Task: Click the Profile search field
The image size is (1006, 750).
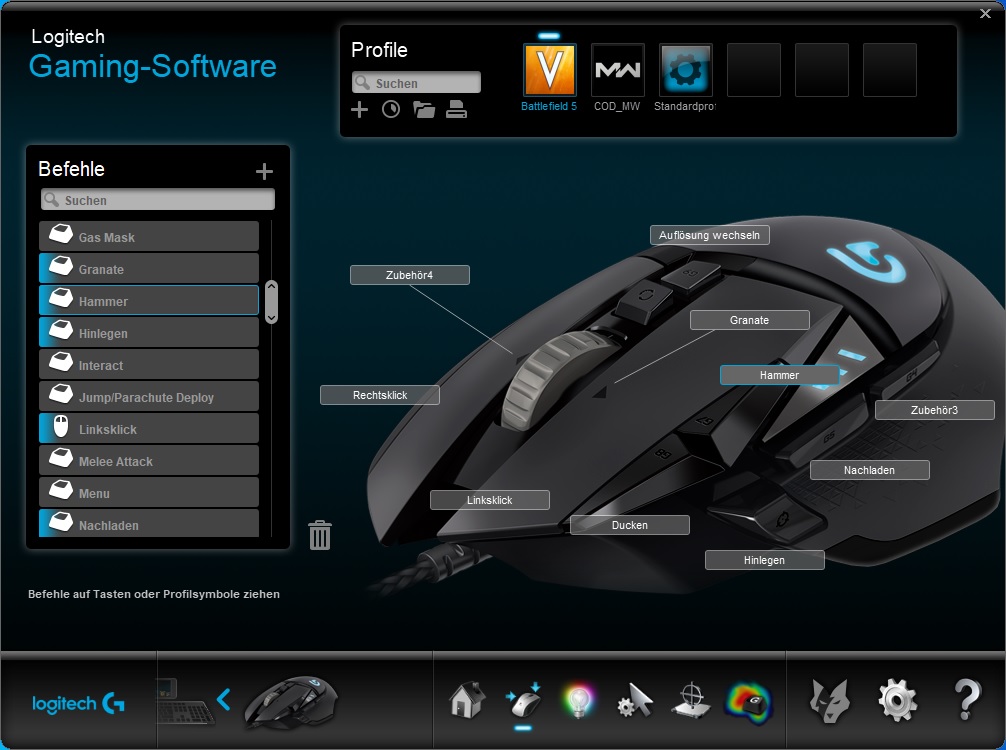Action: [x=416, y=83]
